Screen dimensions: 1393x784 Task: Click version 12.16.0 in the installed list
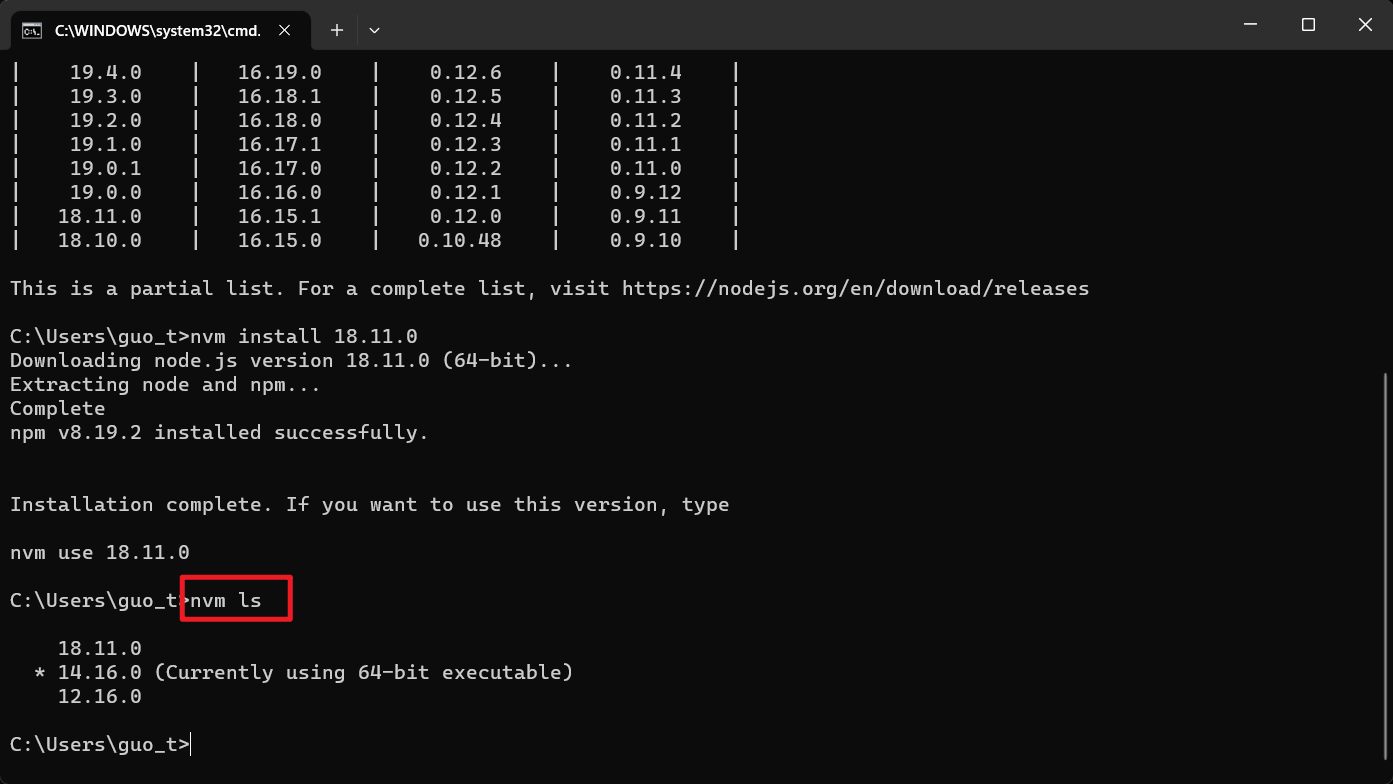click(100, 697)
